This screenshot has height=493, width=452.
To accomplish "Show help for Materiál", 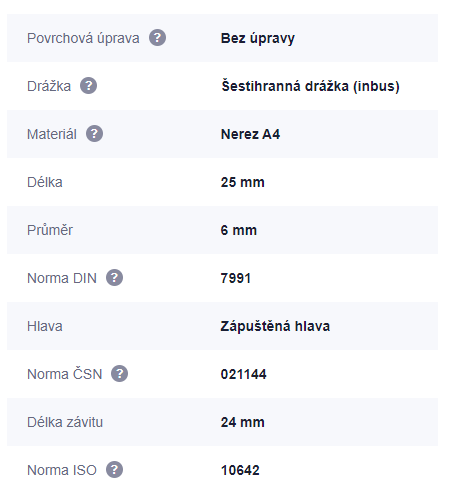I will click(x=94, y=134).
